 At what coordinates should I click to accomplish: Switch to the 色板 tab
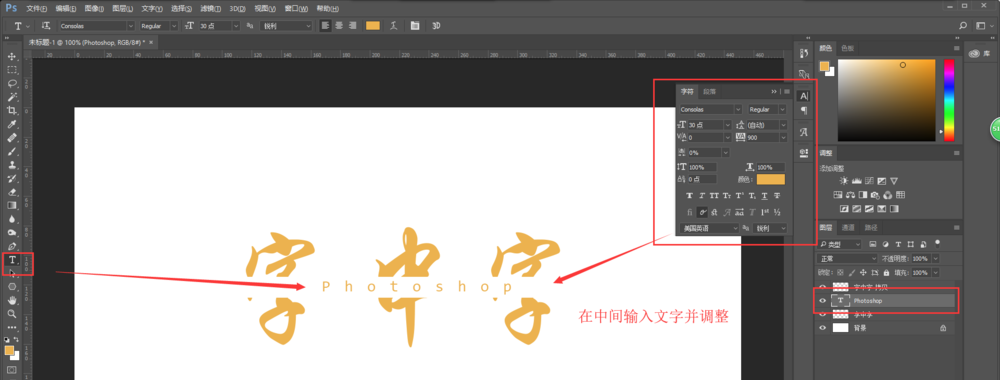(x=848, y=48)
